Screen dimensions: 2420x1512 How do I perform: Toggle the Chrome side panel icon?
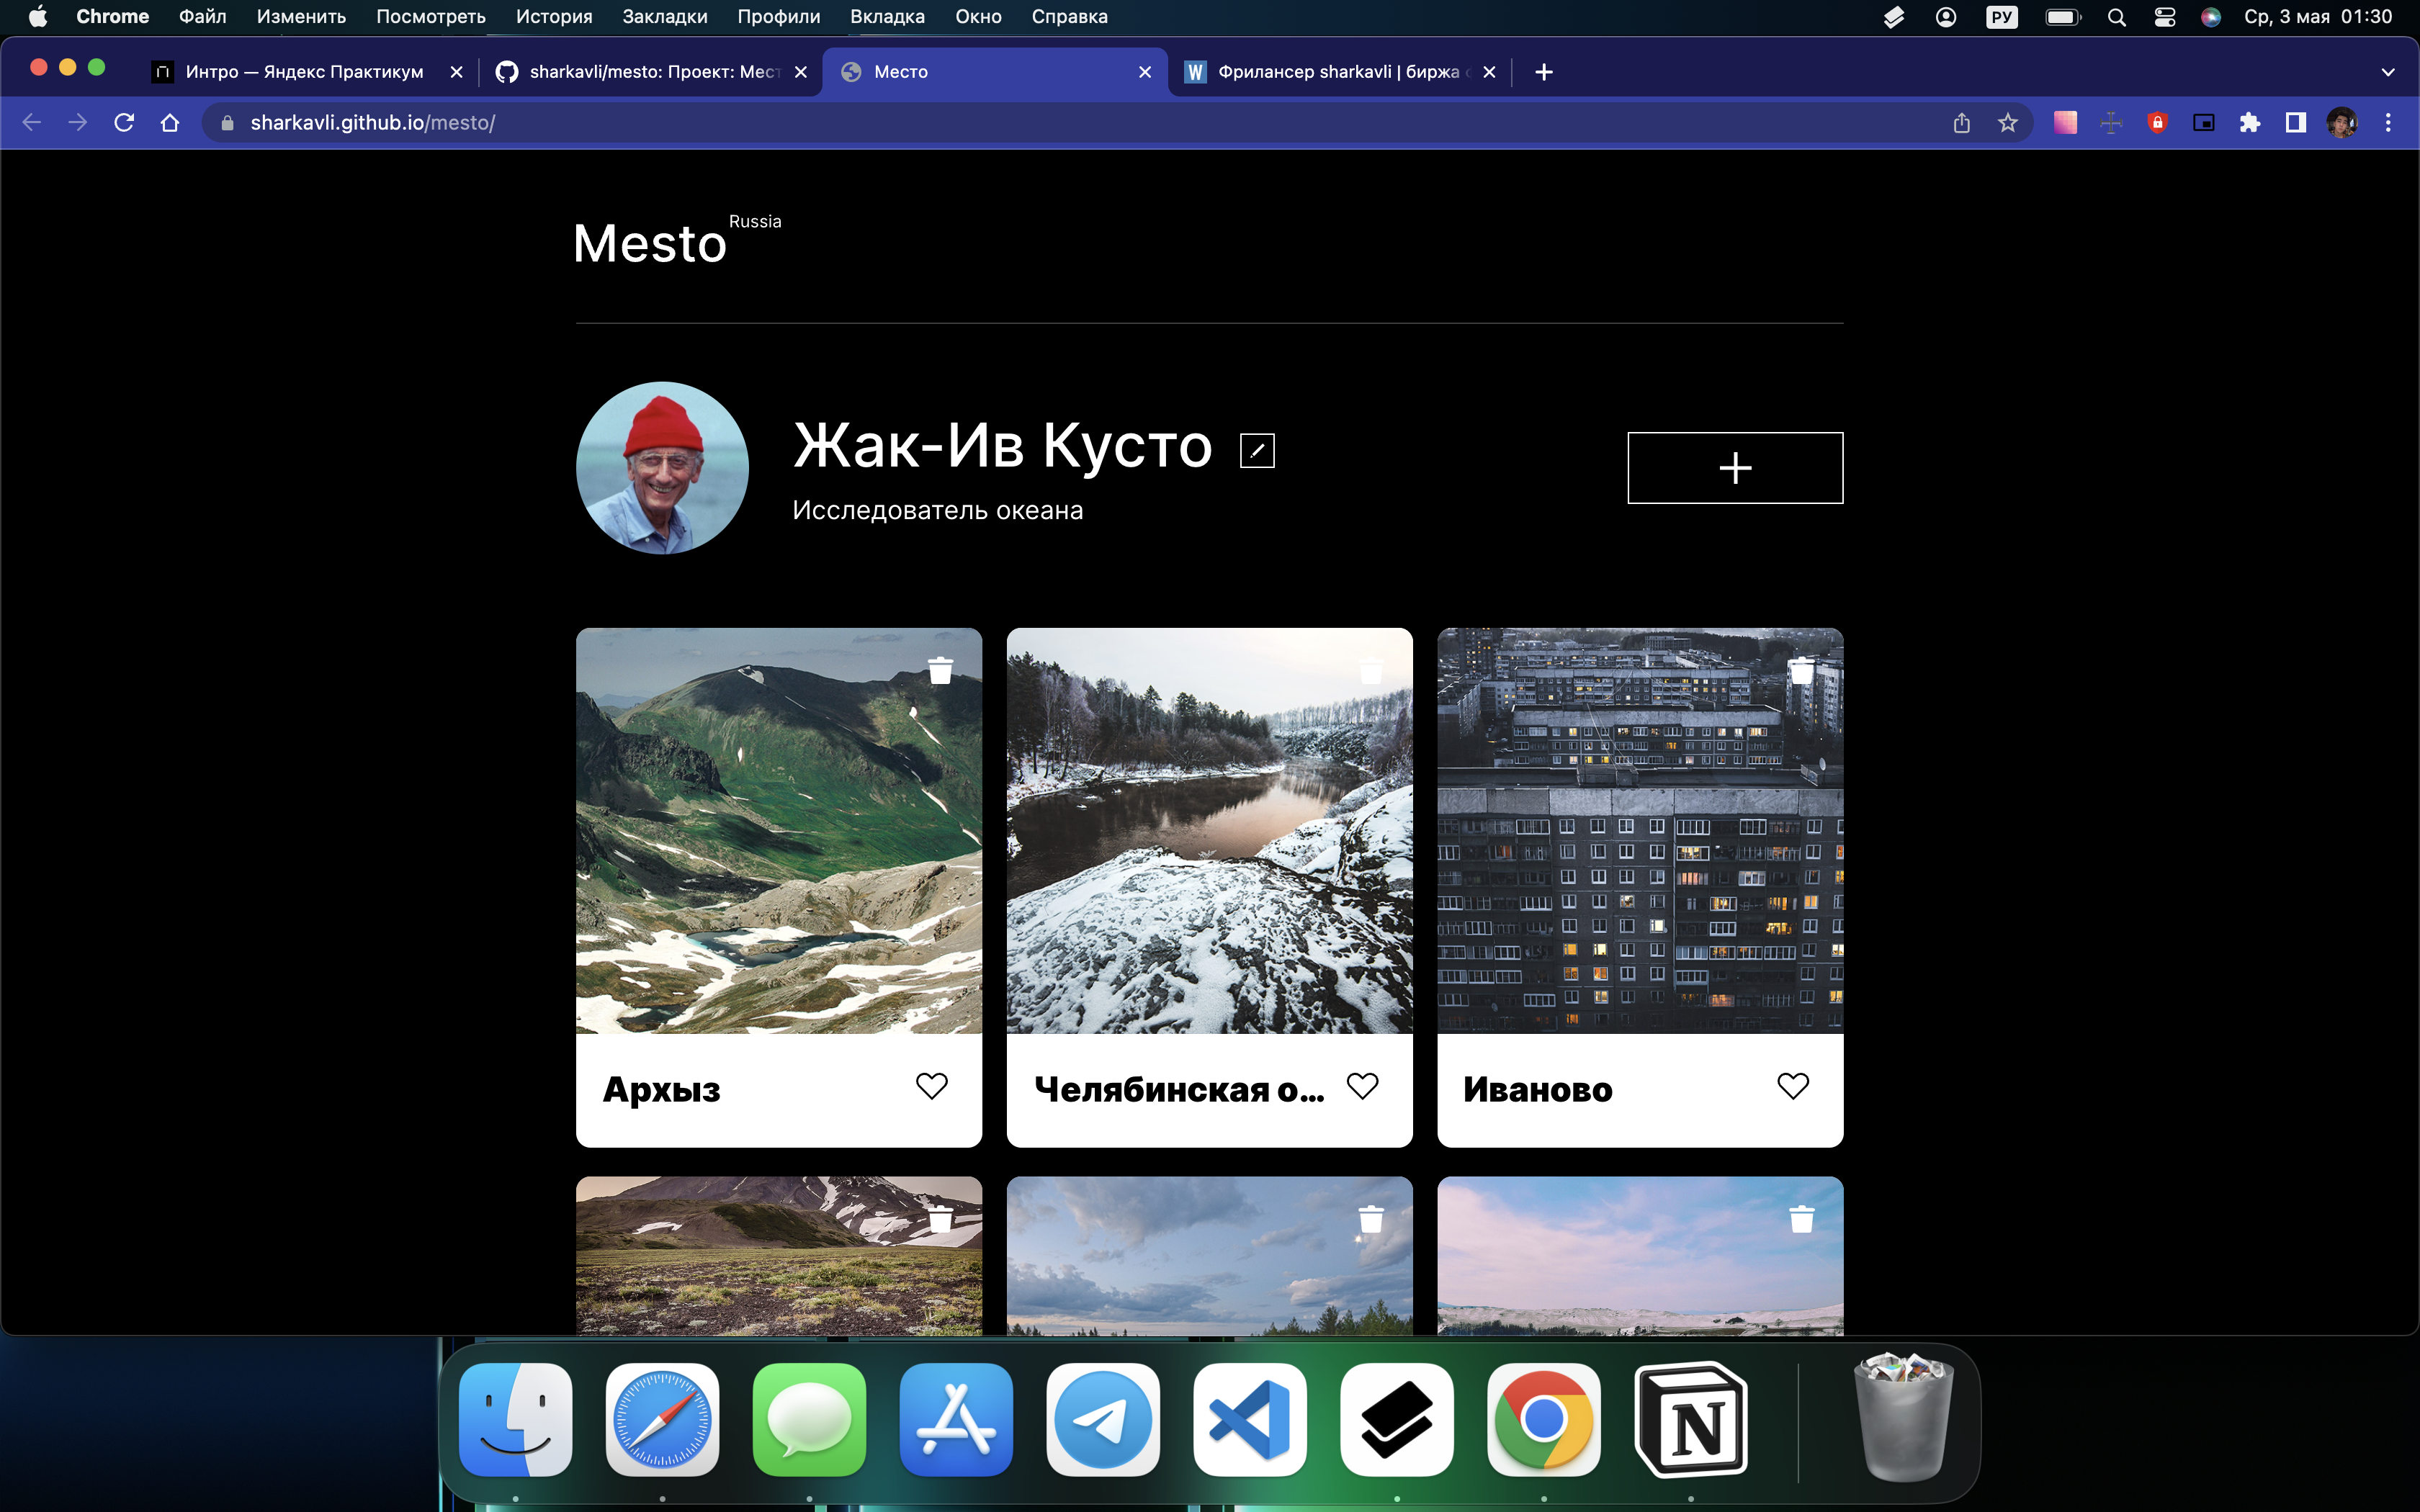(2295, 123)
